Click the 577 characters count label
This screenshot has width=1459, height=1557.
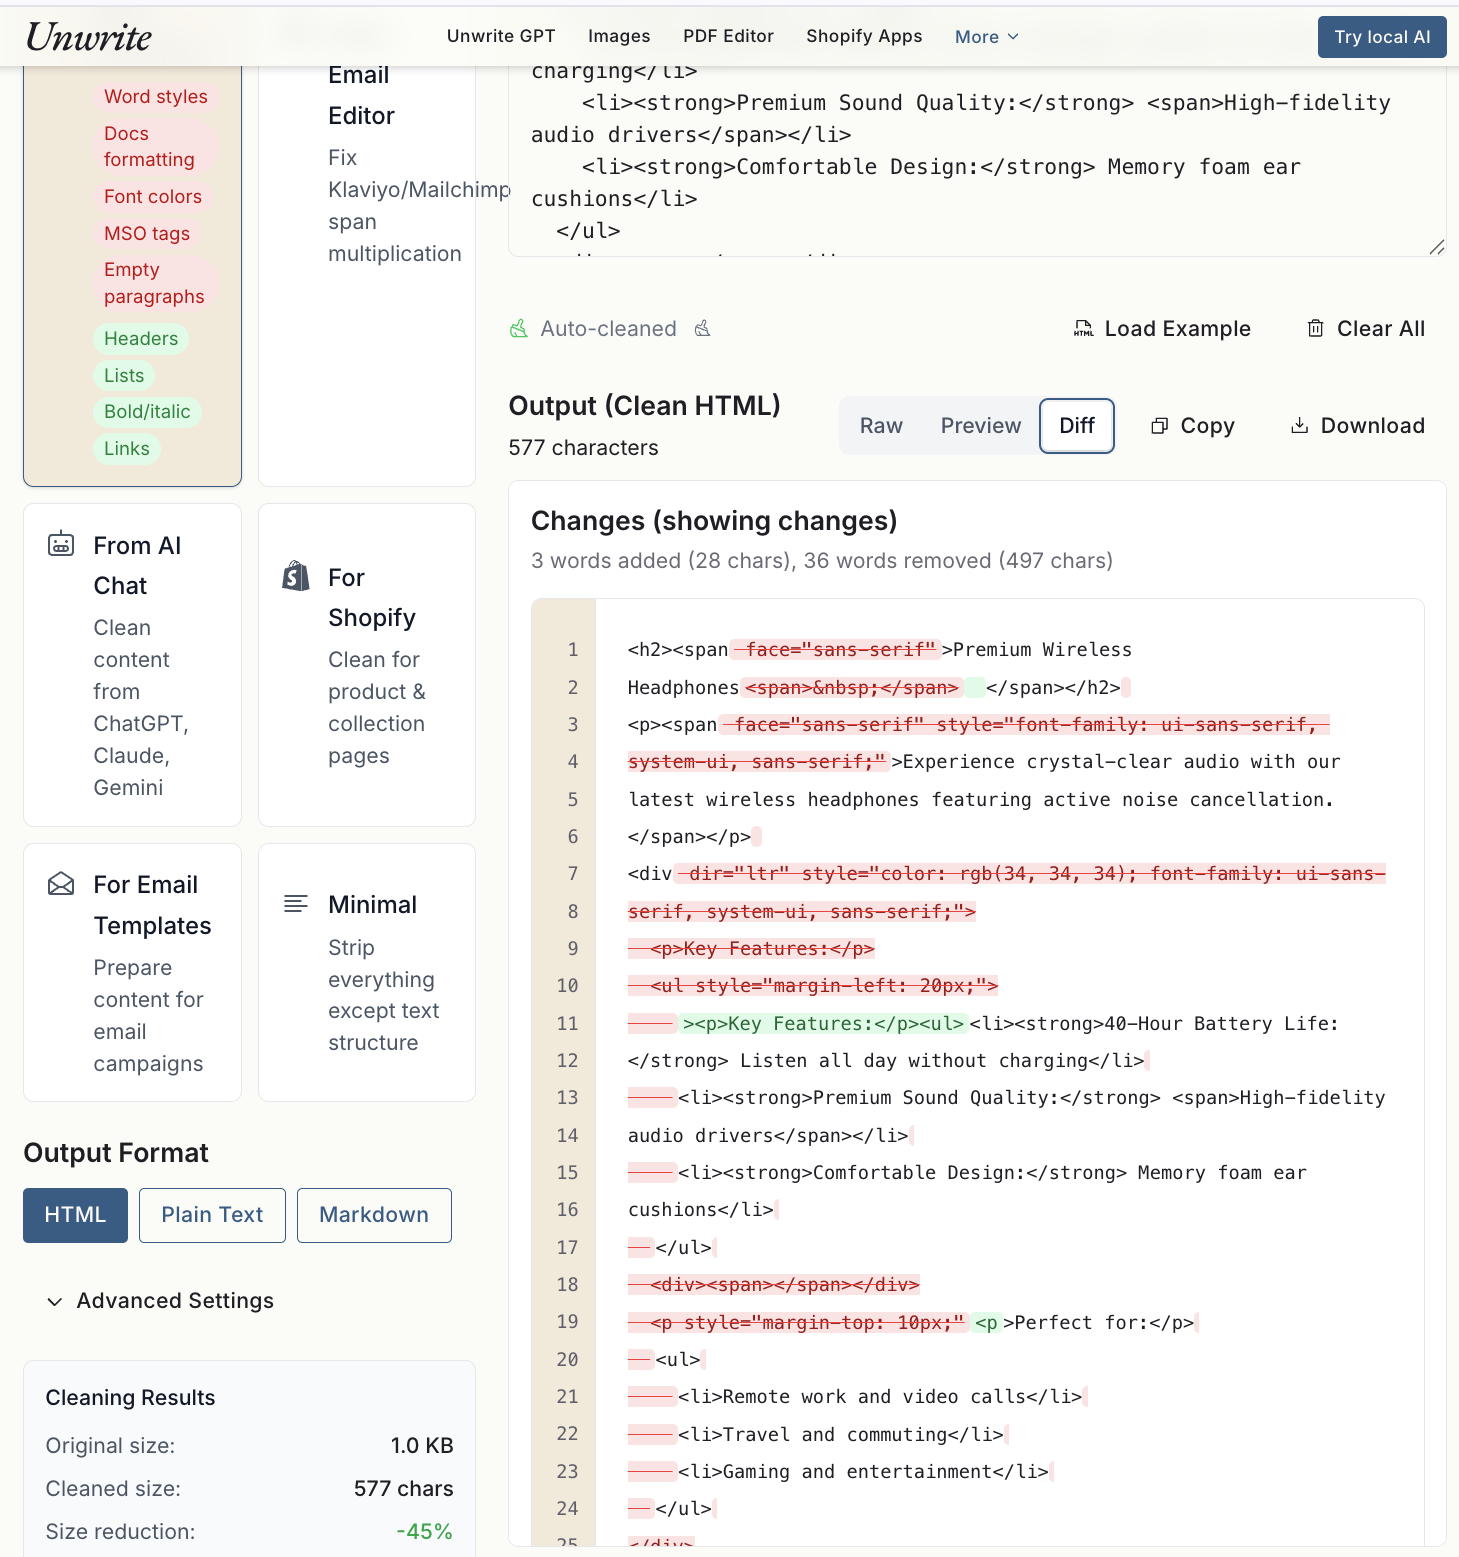pos(583,448)
